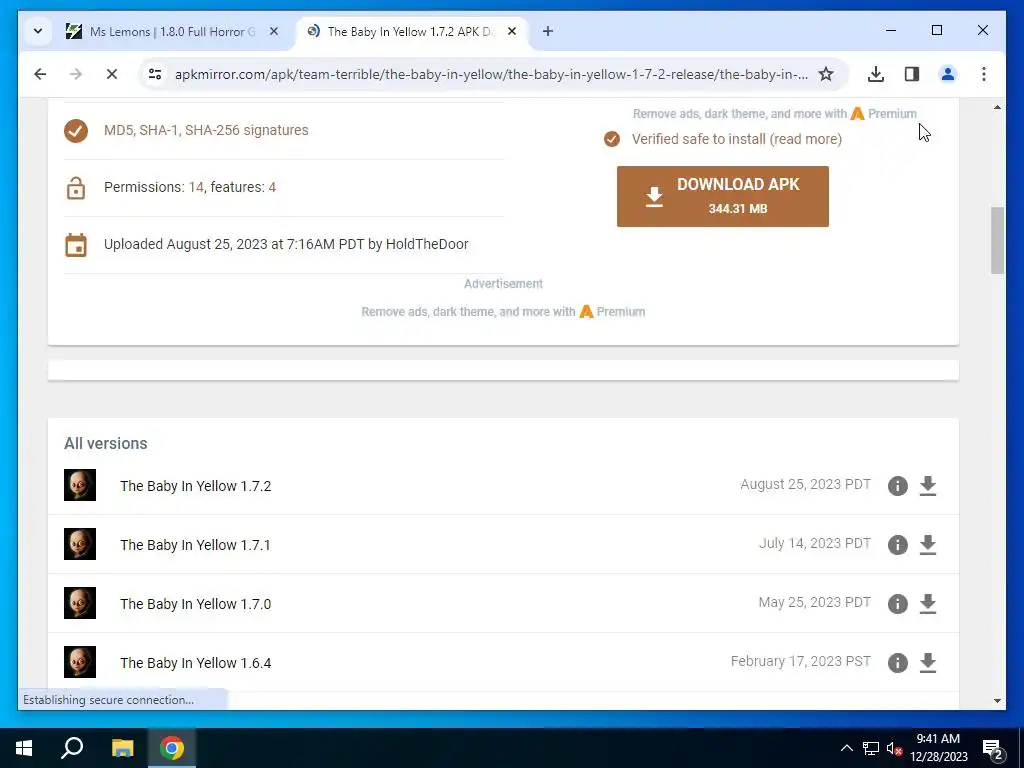Open the Chrome profile menu
Image resolution: width=1024 pixels, height=768 pixels.
coord(948,74)
